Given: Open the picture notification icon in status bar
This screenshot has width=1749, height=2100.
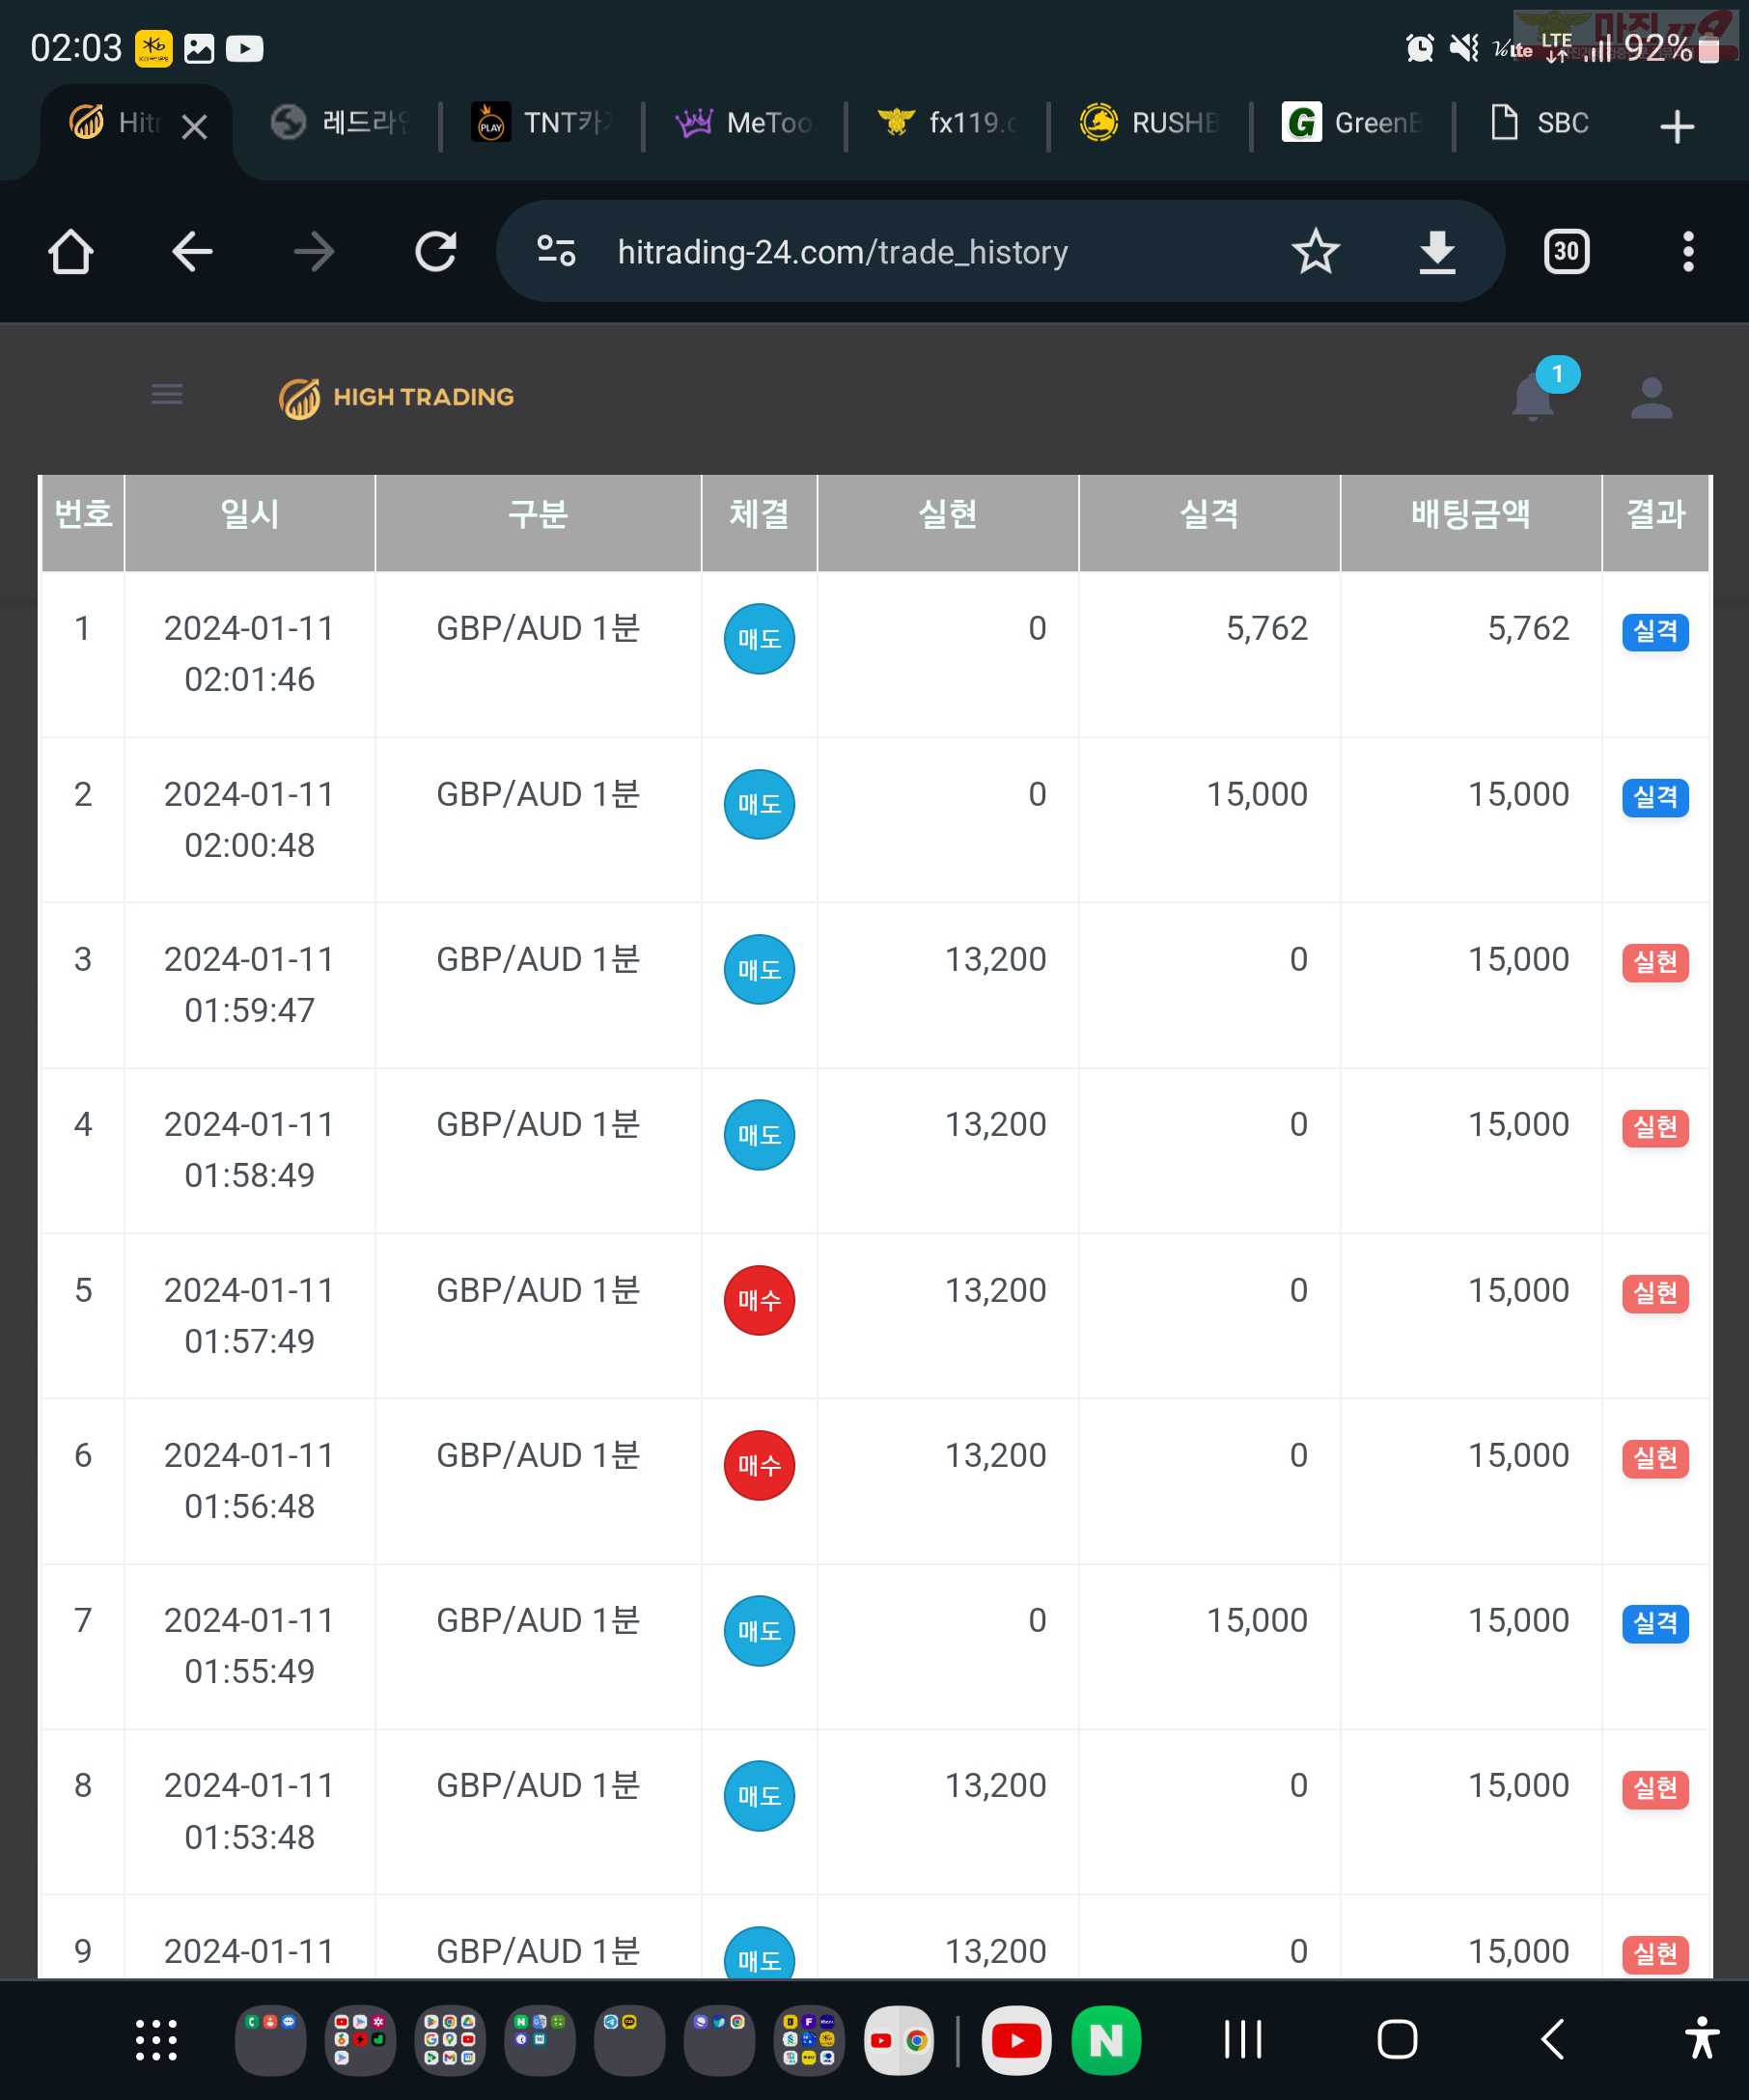Looking at the screenshot, I should tap(199, 48).
